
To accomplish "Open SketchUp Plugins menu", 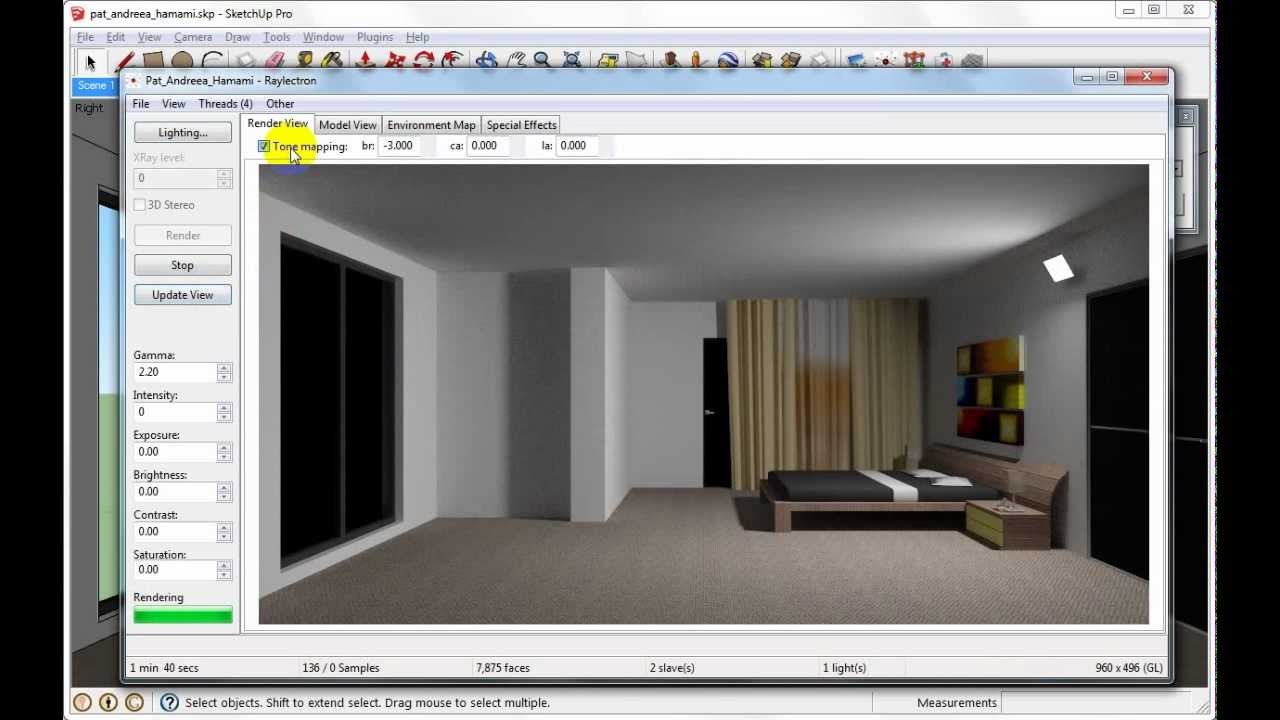I will 375,37.
